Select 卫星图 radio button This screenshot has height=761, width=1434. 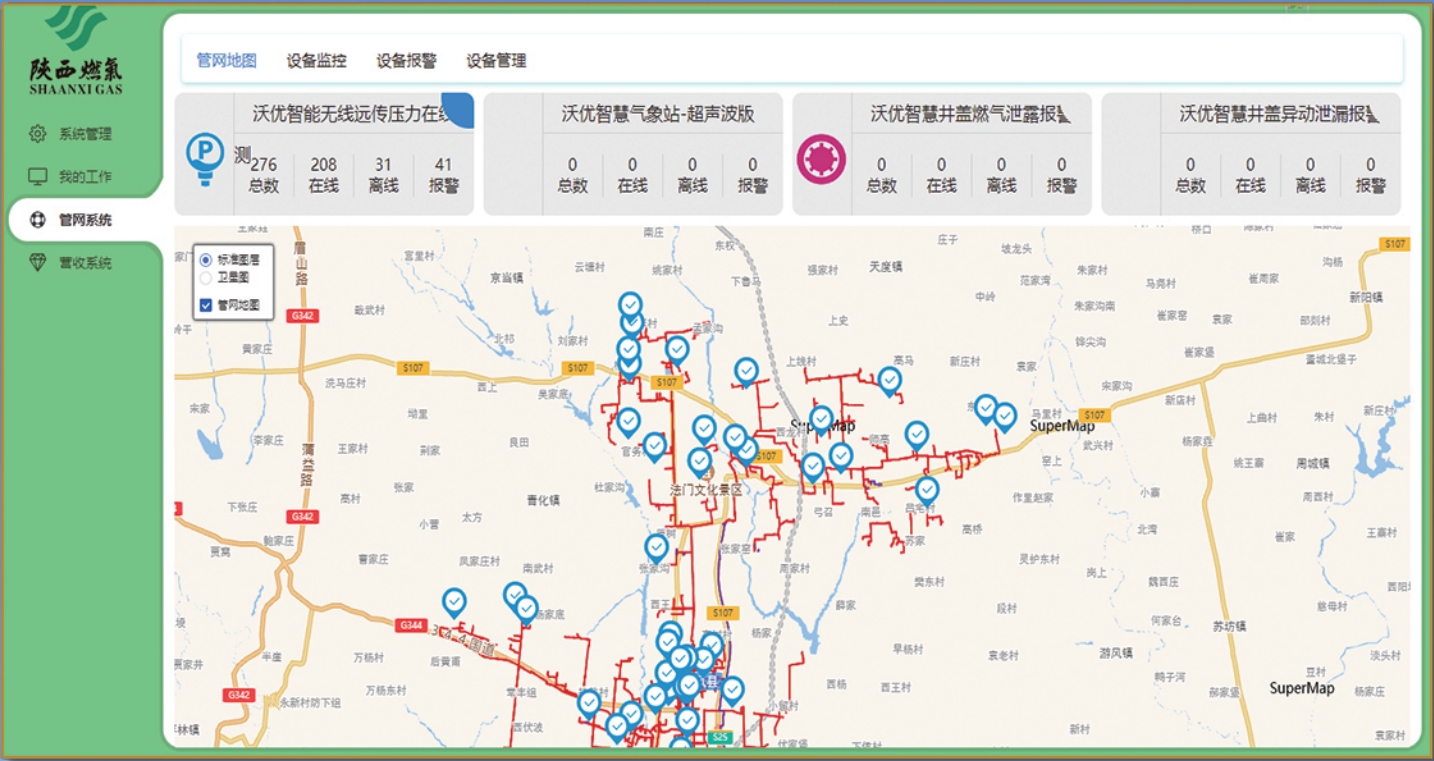206,278
